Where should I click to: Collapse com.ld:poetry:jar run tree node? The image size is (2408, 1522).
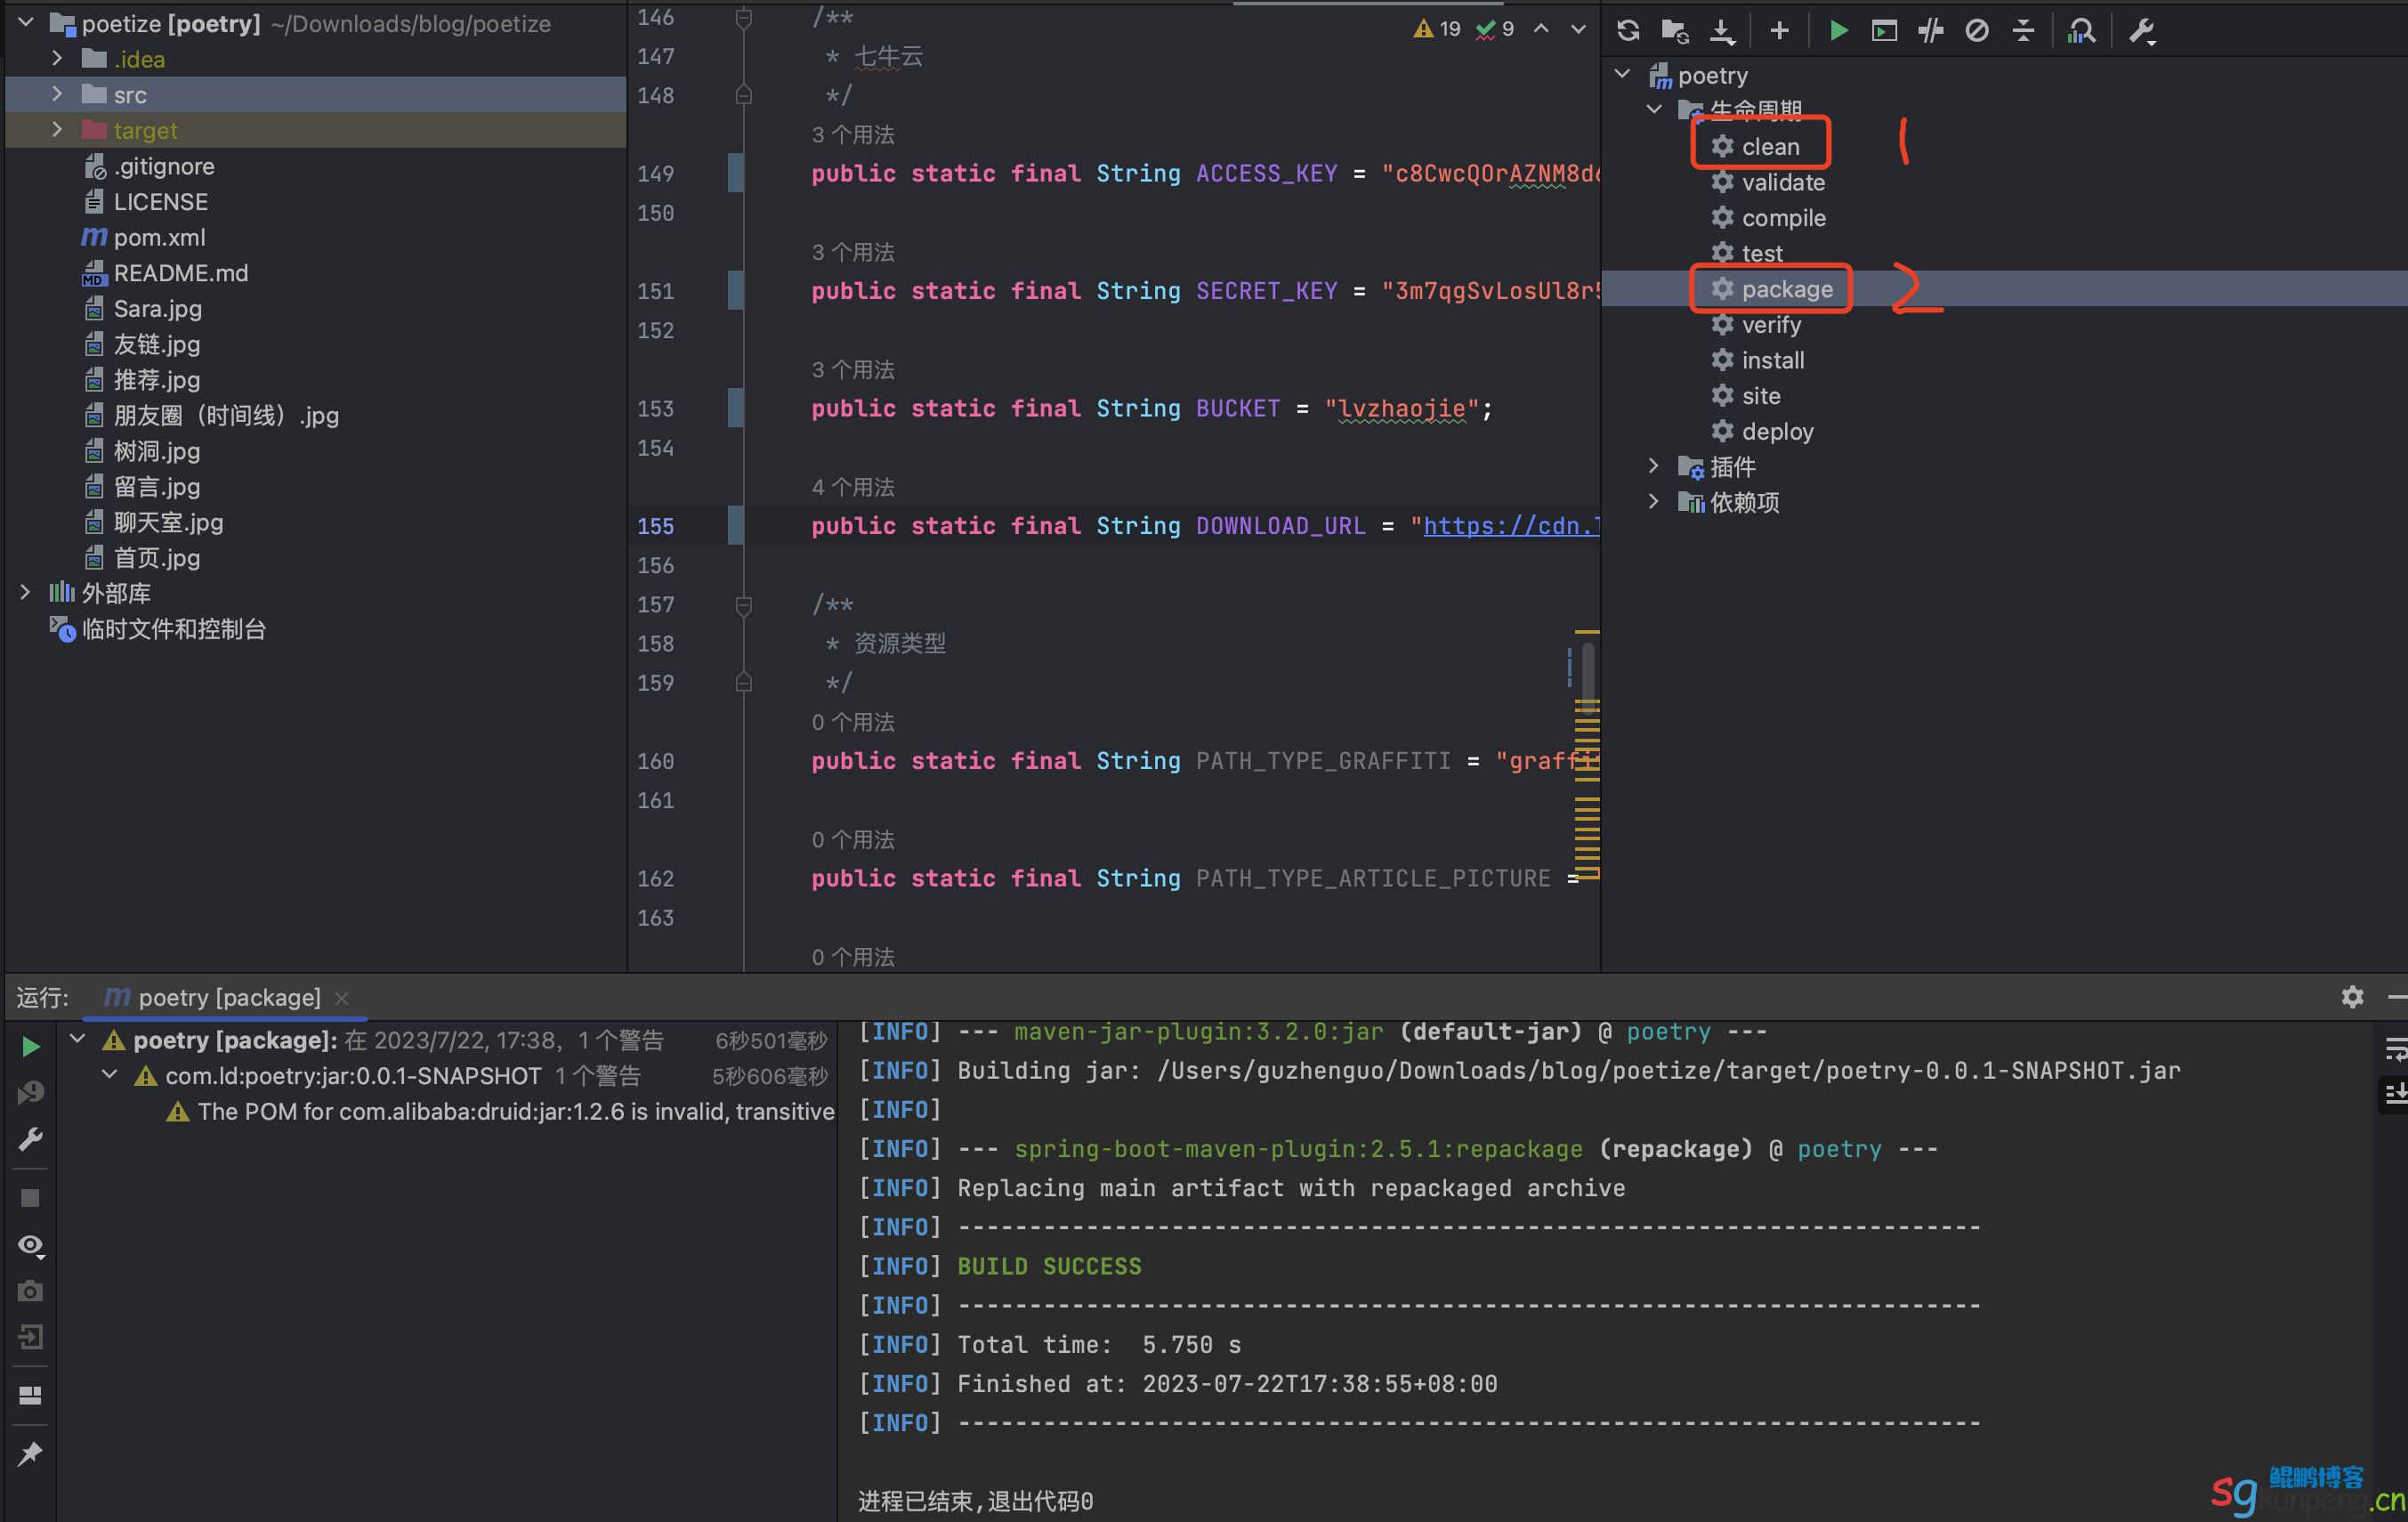pyautogui.click(x=110, y=1076)
